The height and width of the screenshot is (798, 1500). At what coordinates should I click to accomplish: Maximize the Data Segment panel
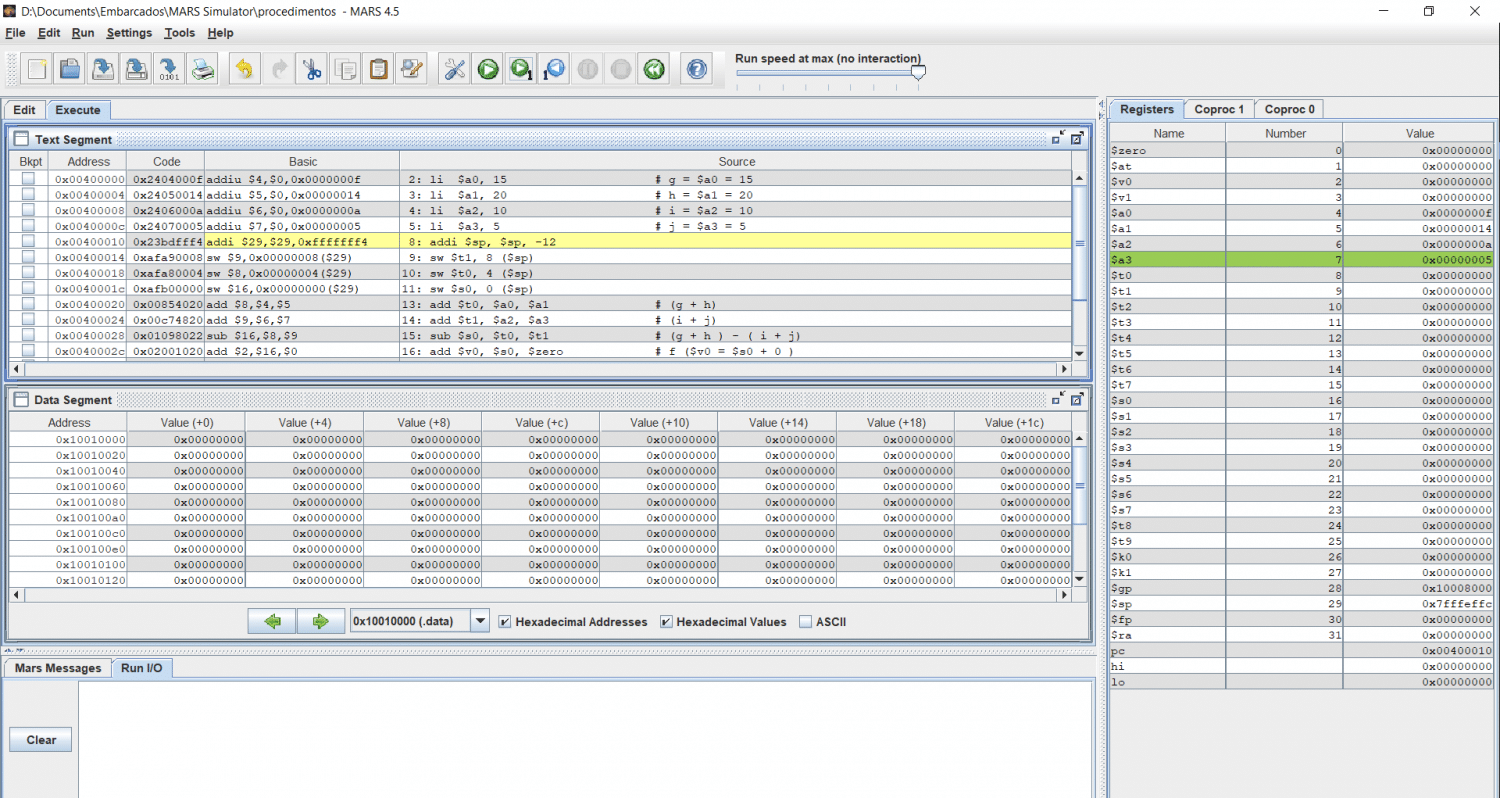pyautogui.click(x=1077, y=399)
